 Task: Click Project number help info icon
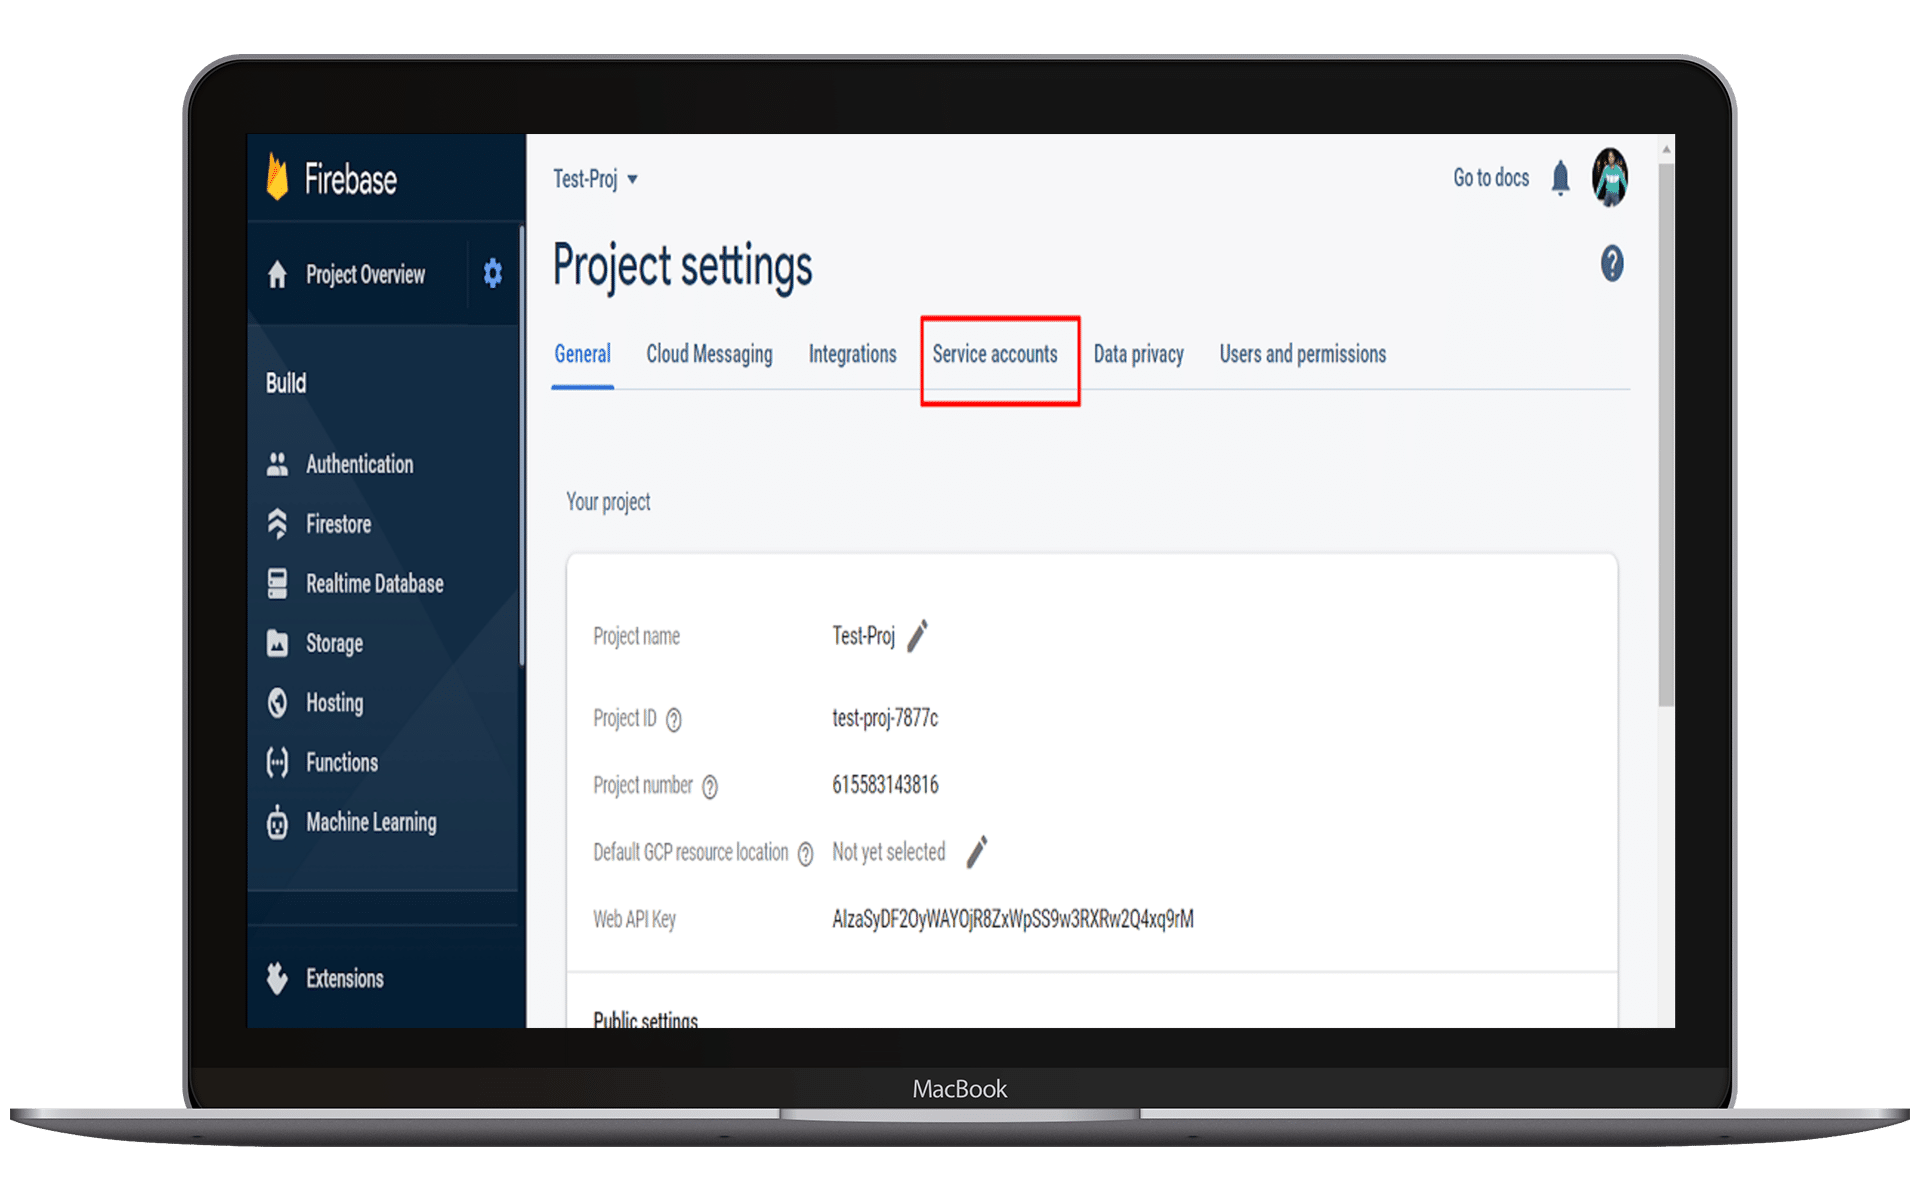(x=710, y=787)
